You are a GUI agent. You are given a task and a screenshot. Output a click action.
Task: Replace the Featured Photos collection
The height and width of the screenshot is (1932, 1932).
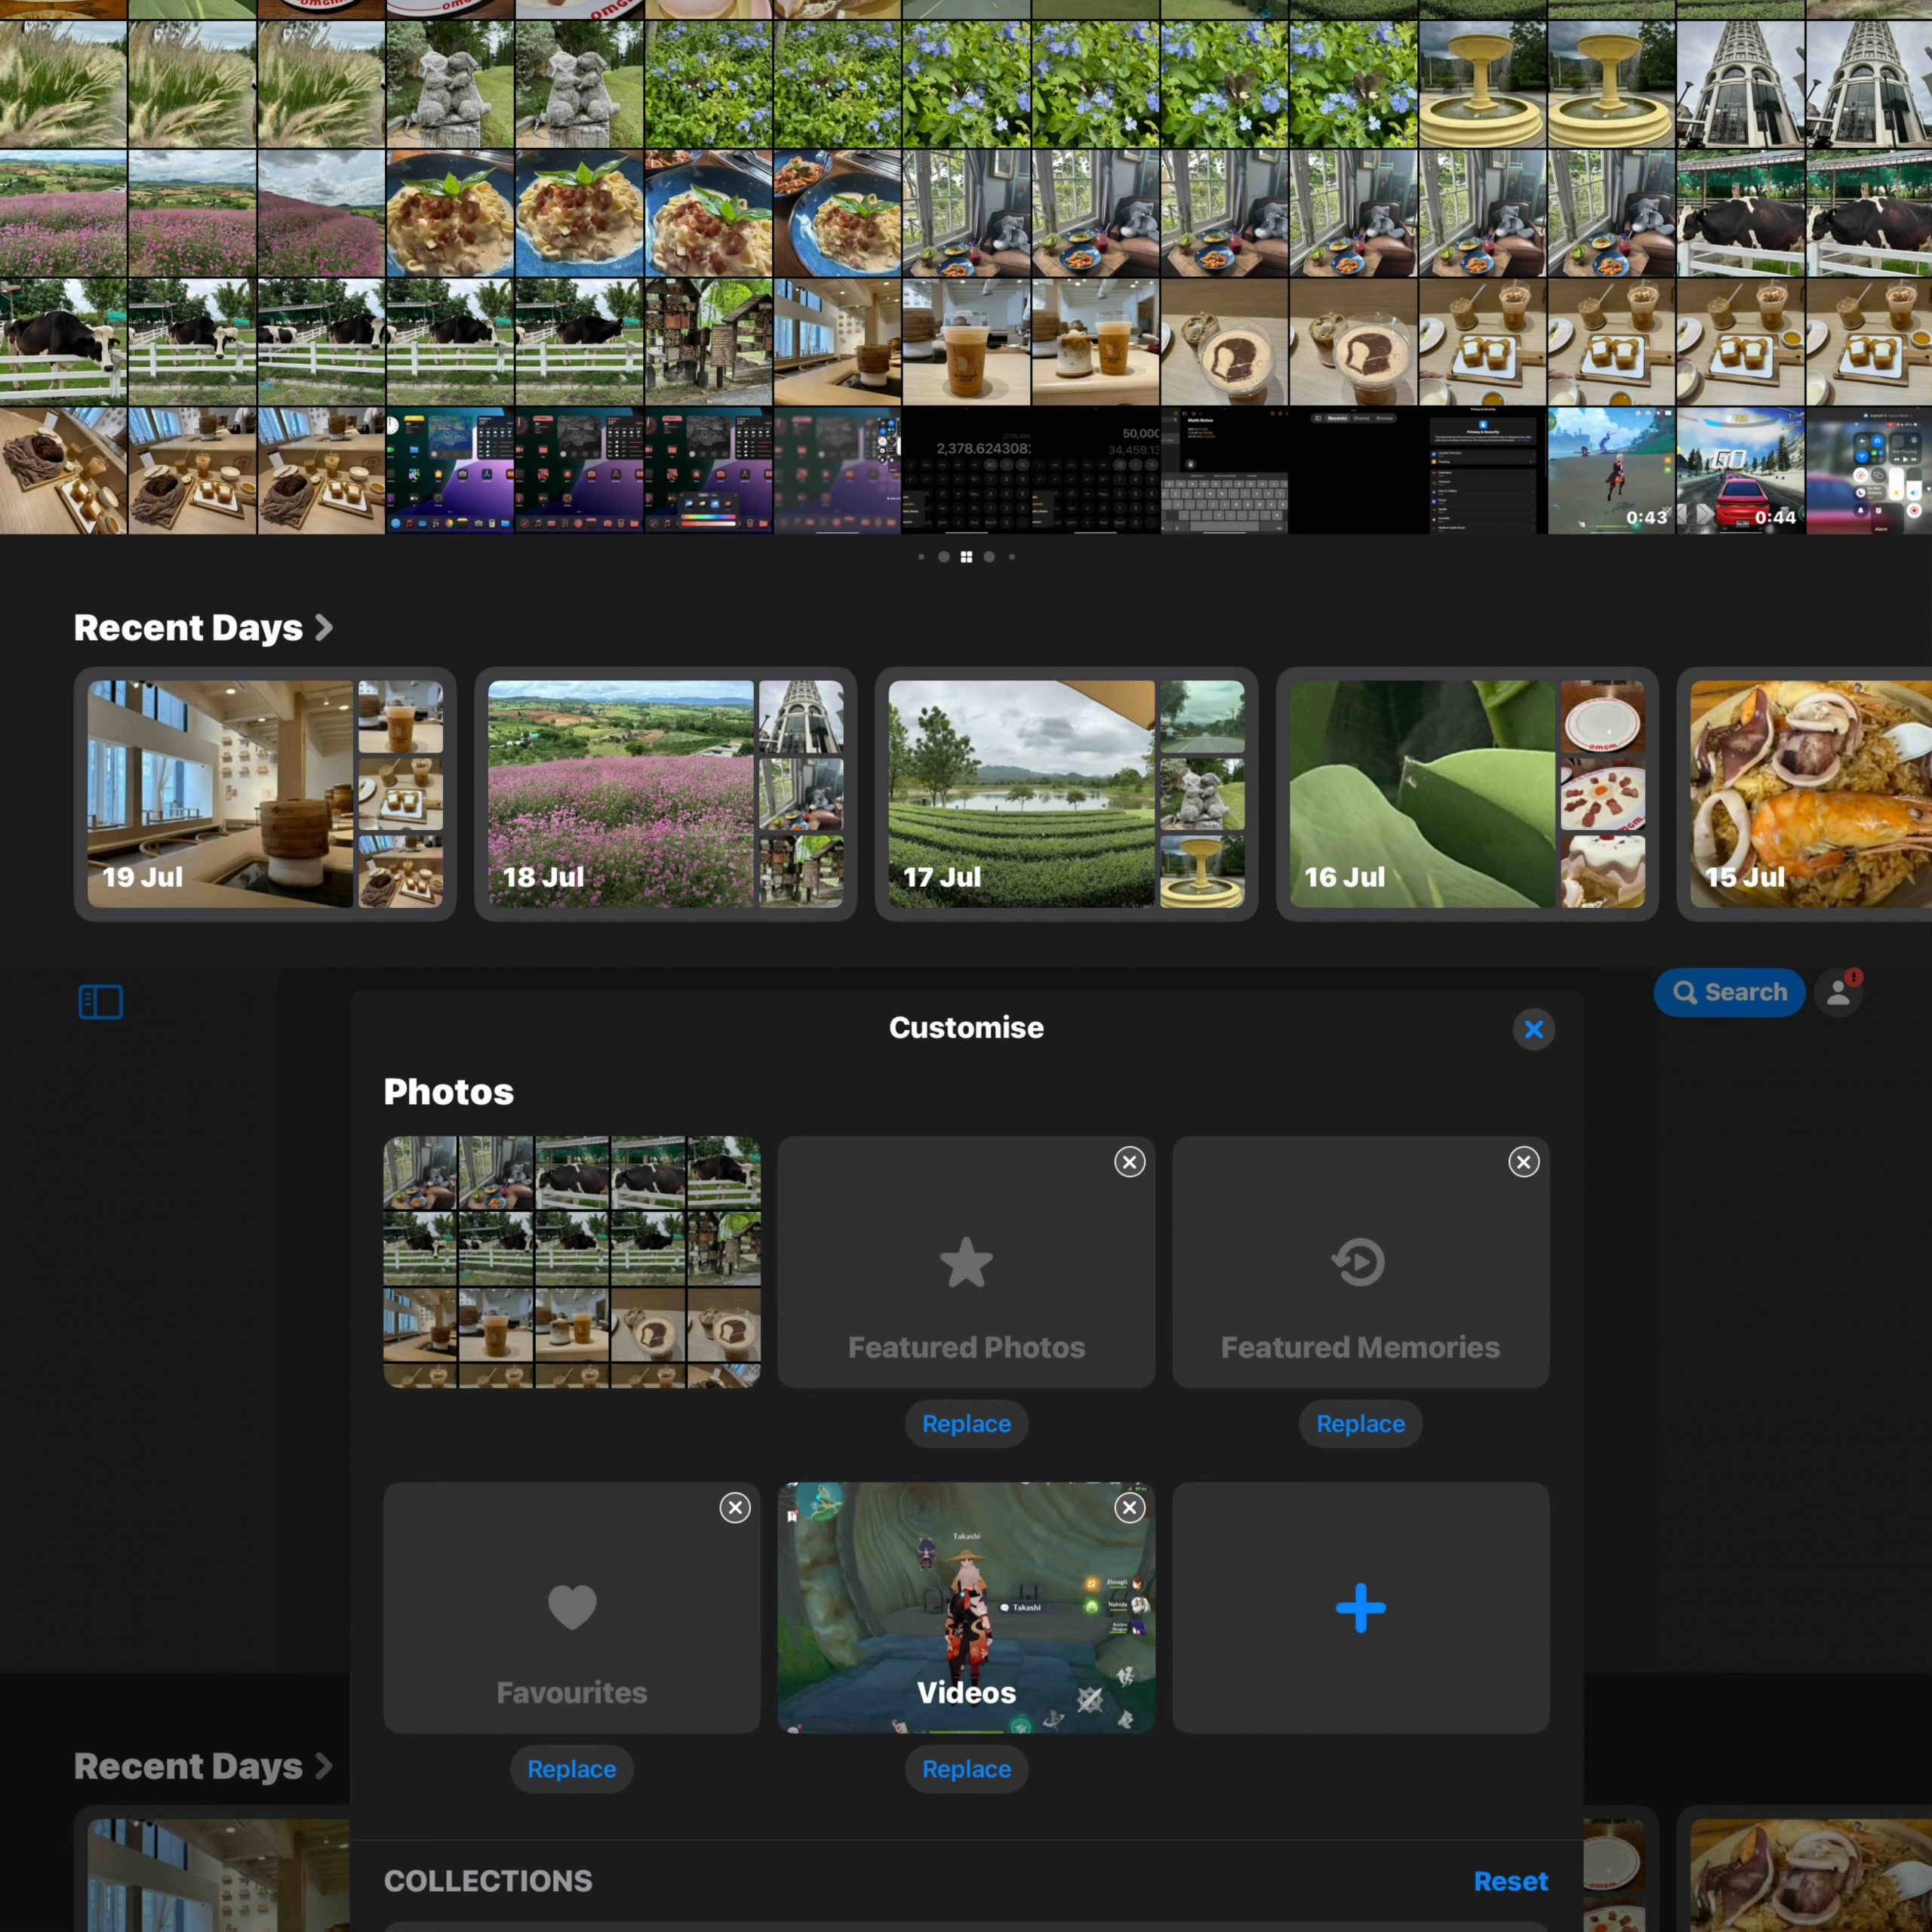click(x=966, y=1423)
